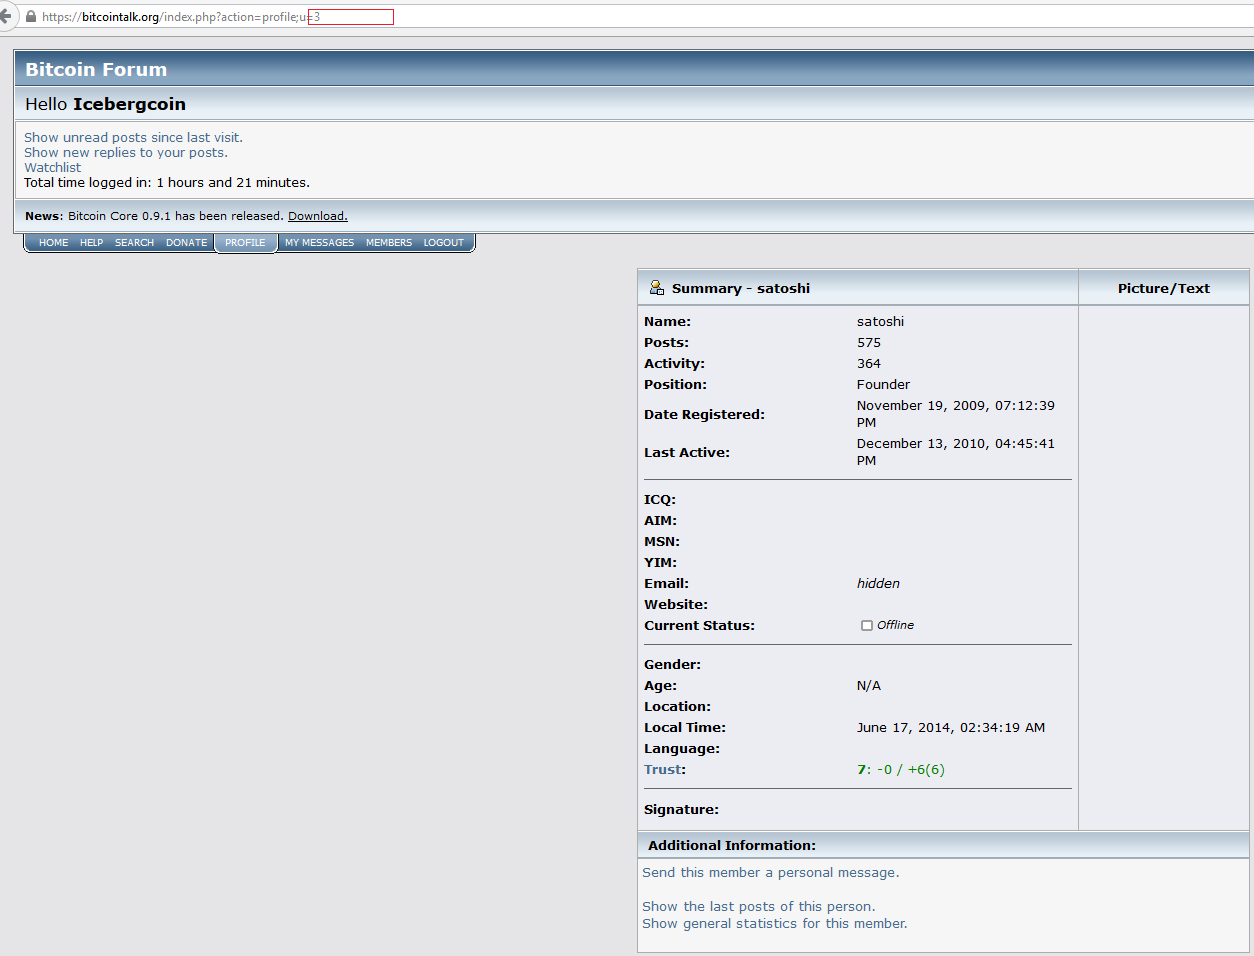Image resolution: width=1254 pixels, height=956 pixels.
Task: Open the SEARCH menu item
Action: (x=134, y=243)
